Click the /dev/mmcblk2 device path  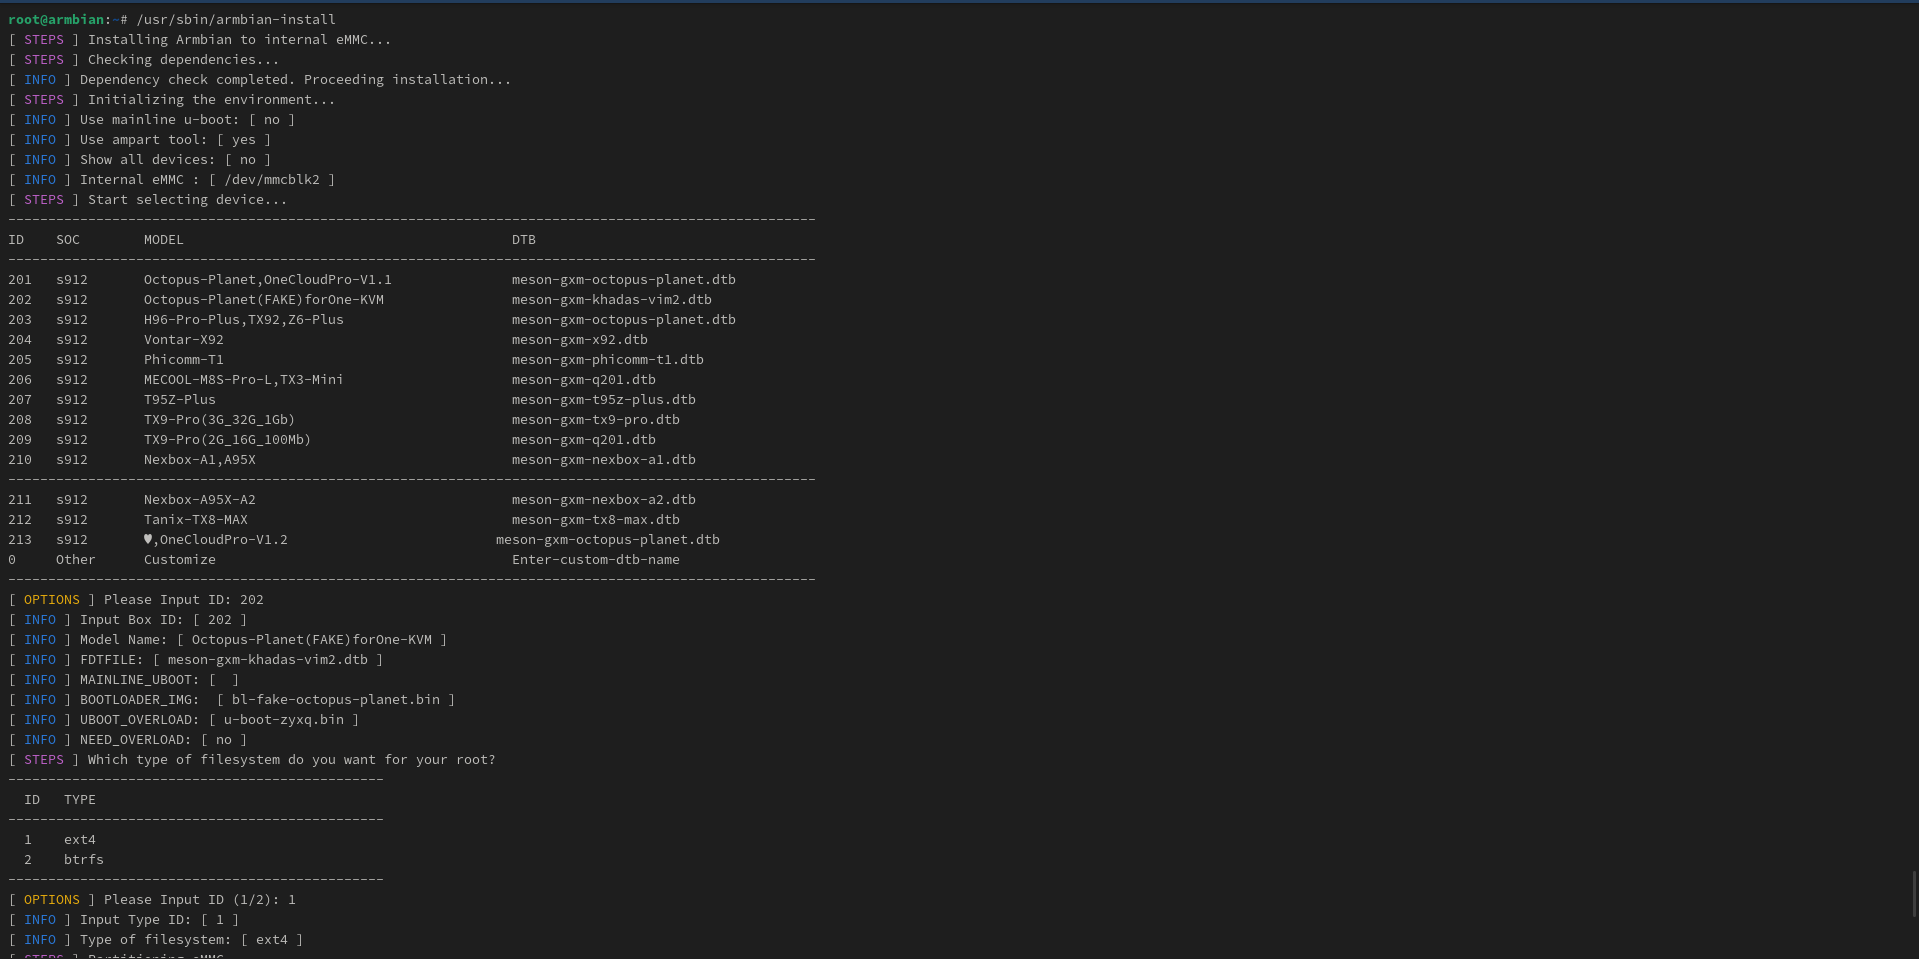(x=272, y=179)
